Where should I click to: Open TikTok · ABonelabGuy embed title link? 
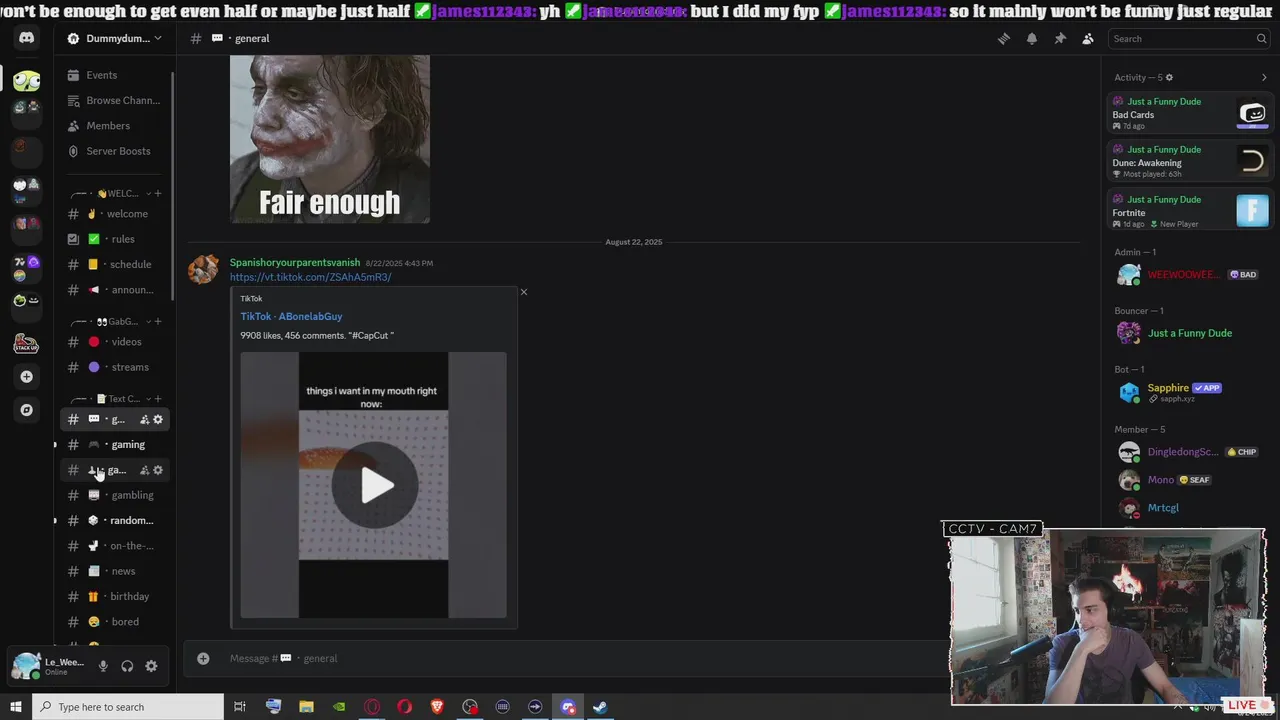click(x=291, y=316)
